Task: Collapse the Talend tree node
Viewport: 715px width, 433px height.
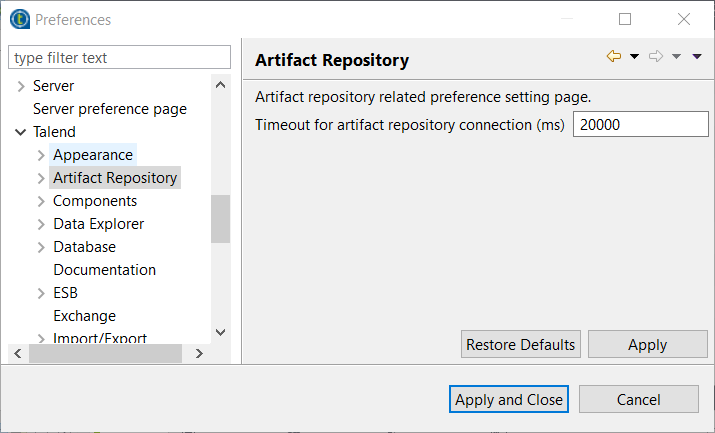Action: pyautogui.click(x=21, y=132)
